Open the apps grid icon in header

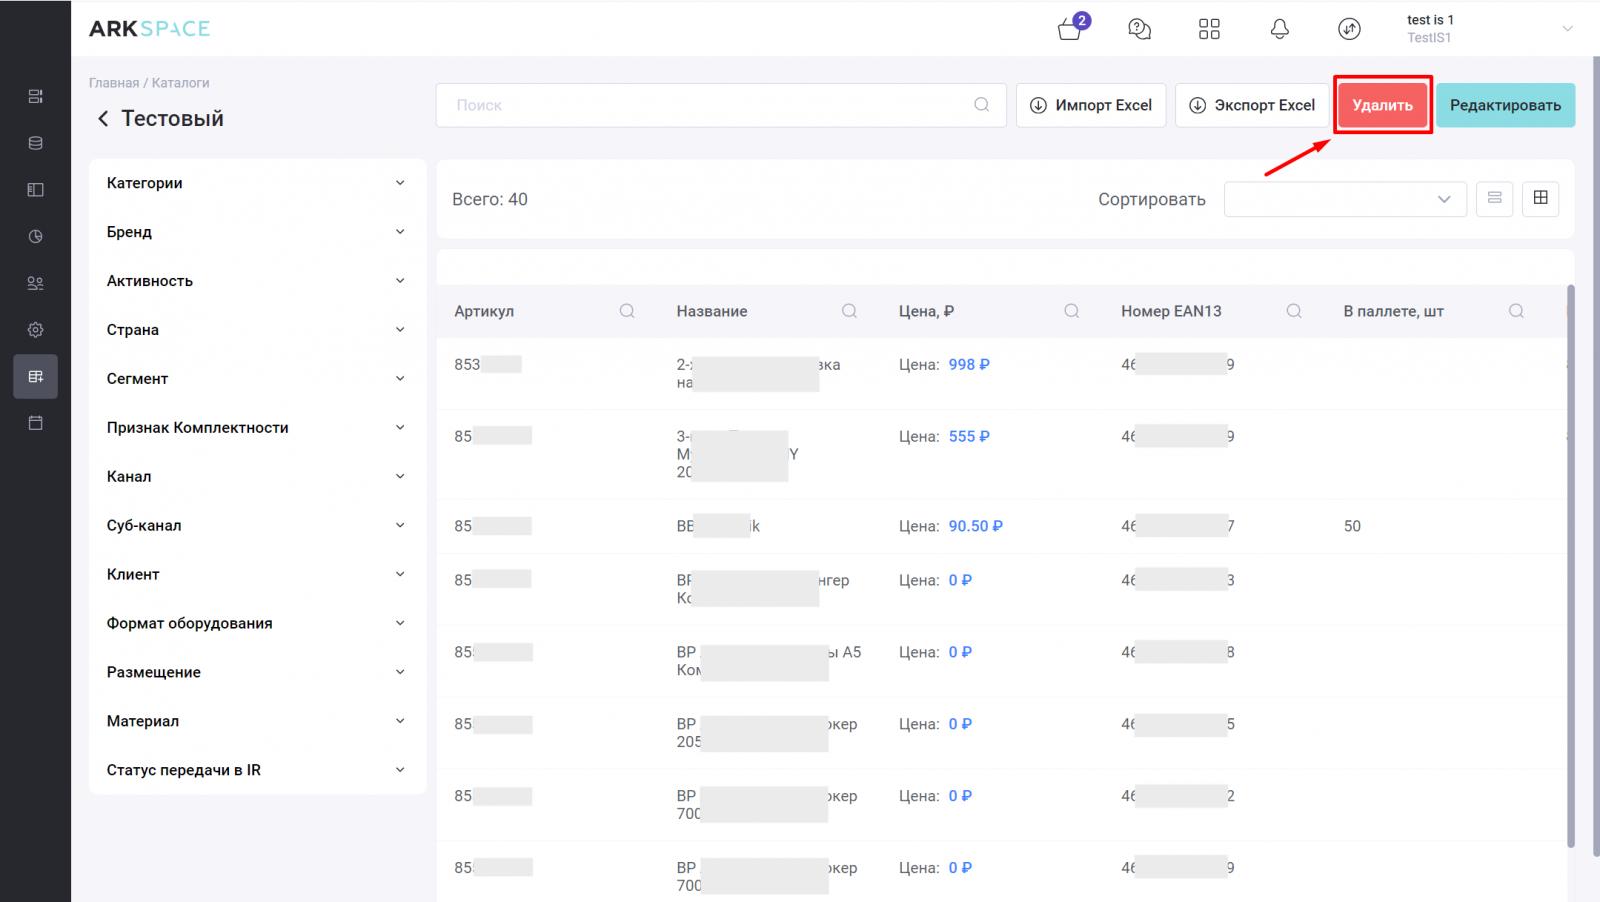tap(1209, 29)
